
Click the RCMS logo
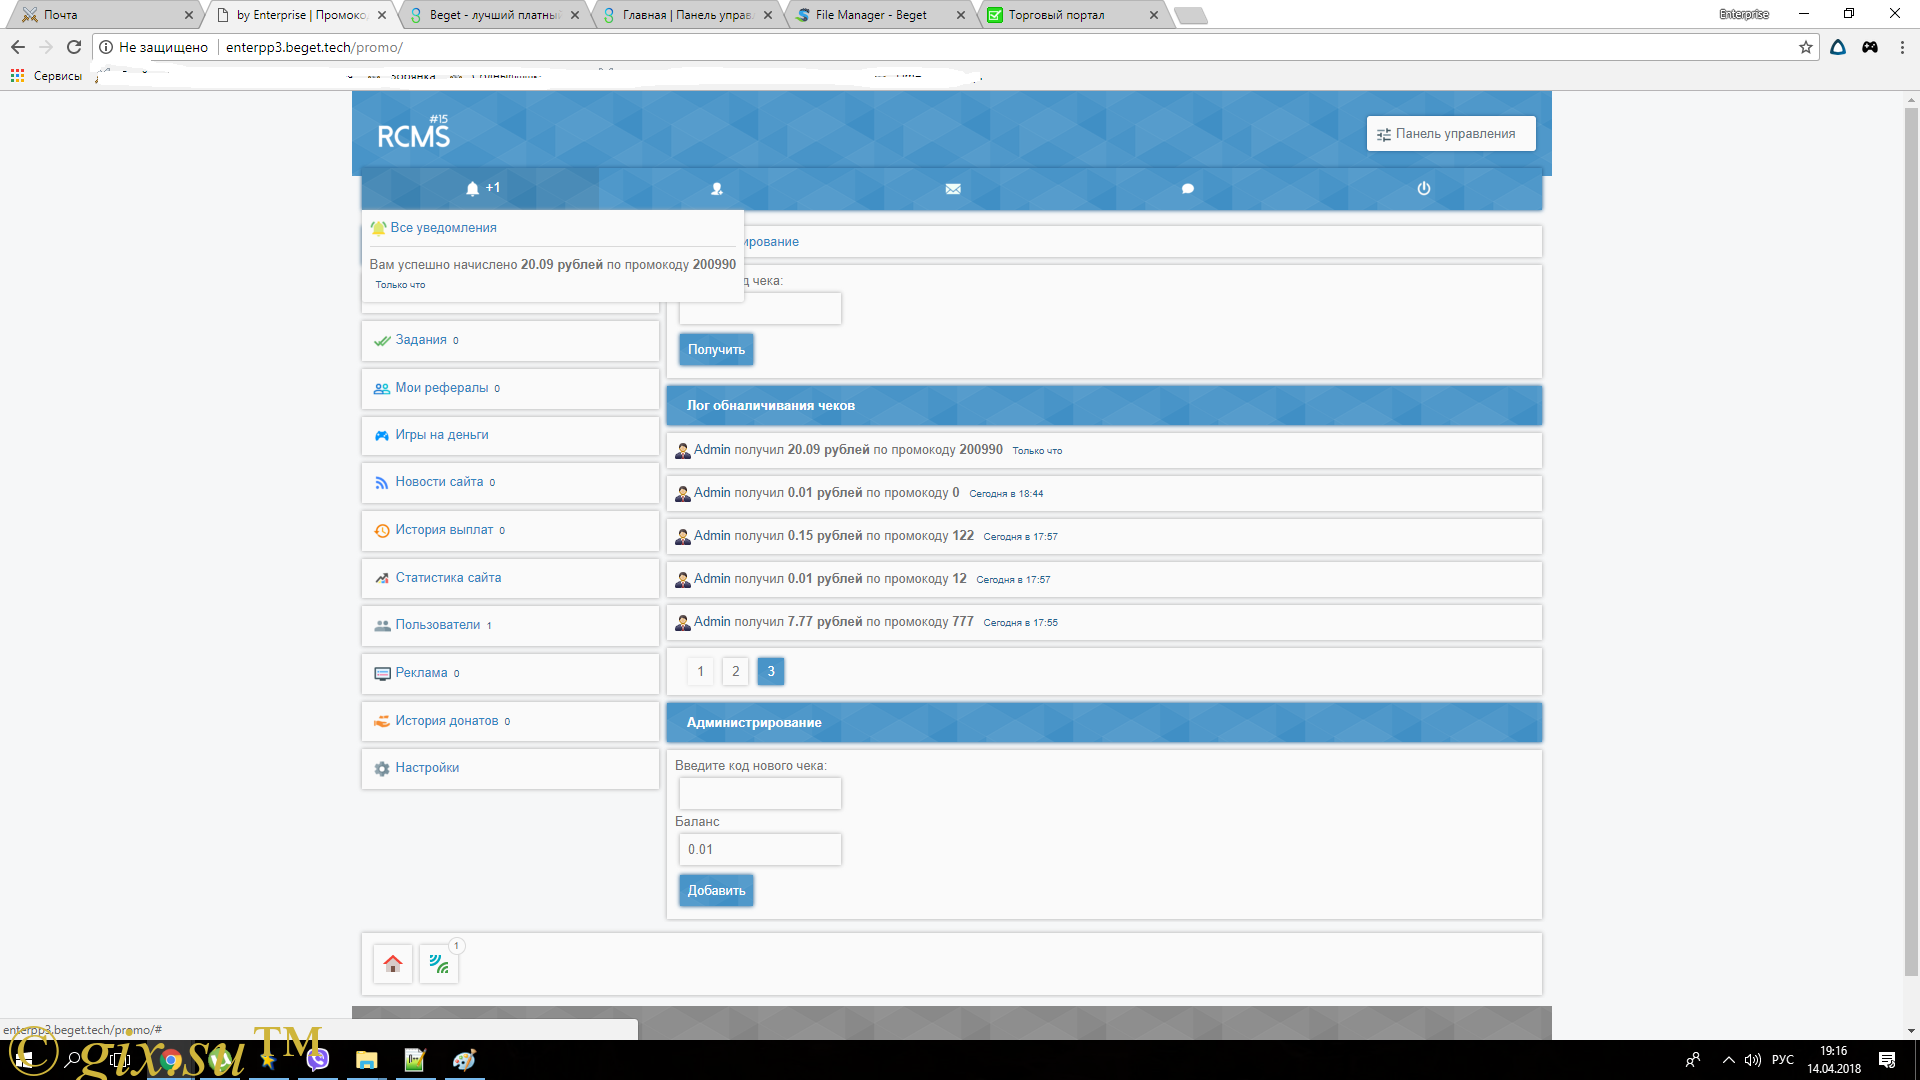pyautogui.click(x=414, y=133)
